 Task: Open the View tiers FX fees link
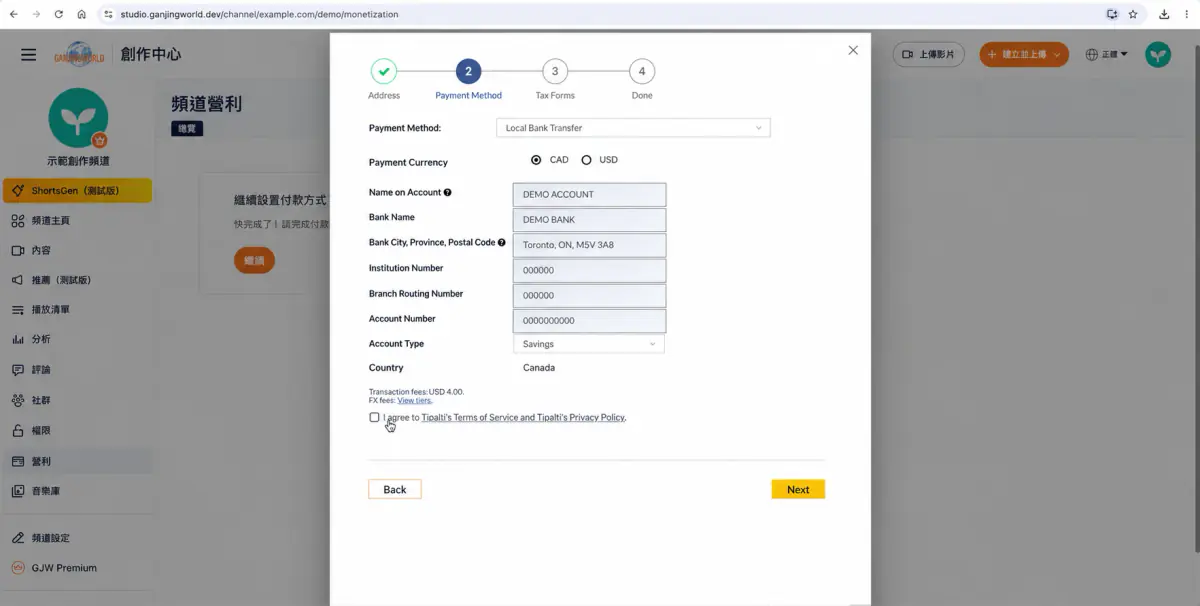point(414,400)
